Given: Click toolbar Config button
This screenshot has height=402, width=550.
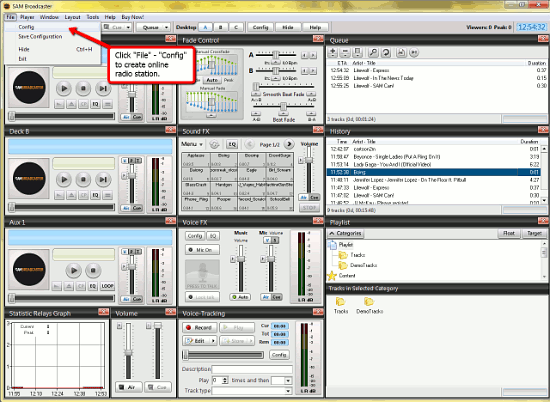Looking at the screenshot, I should 260,27.
